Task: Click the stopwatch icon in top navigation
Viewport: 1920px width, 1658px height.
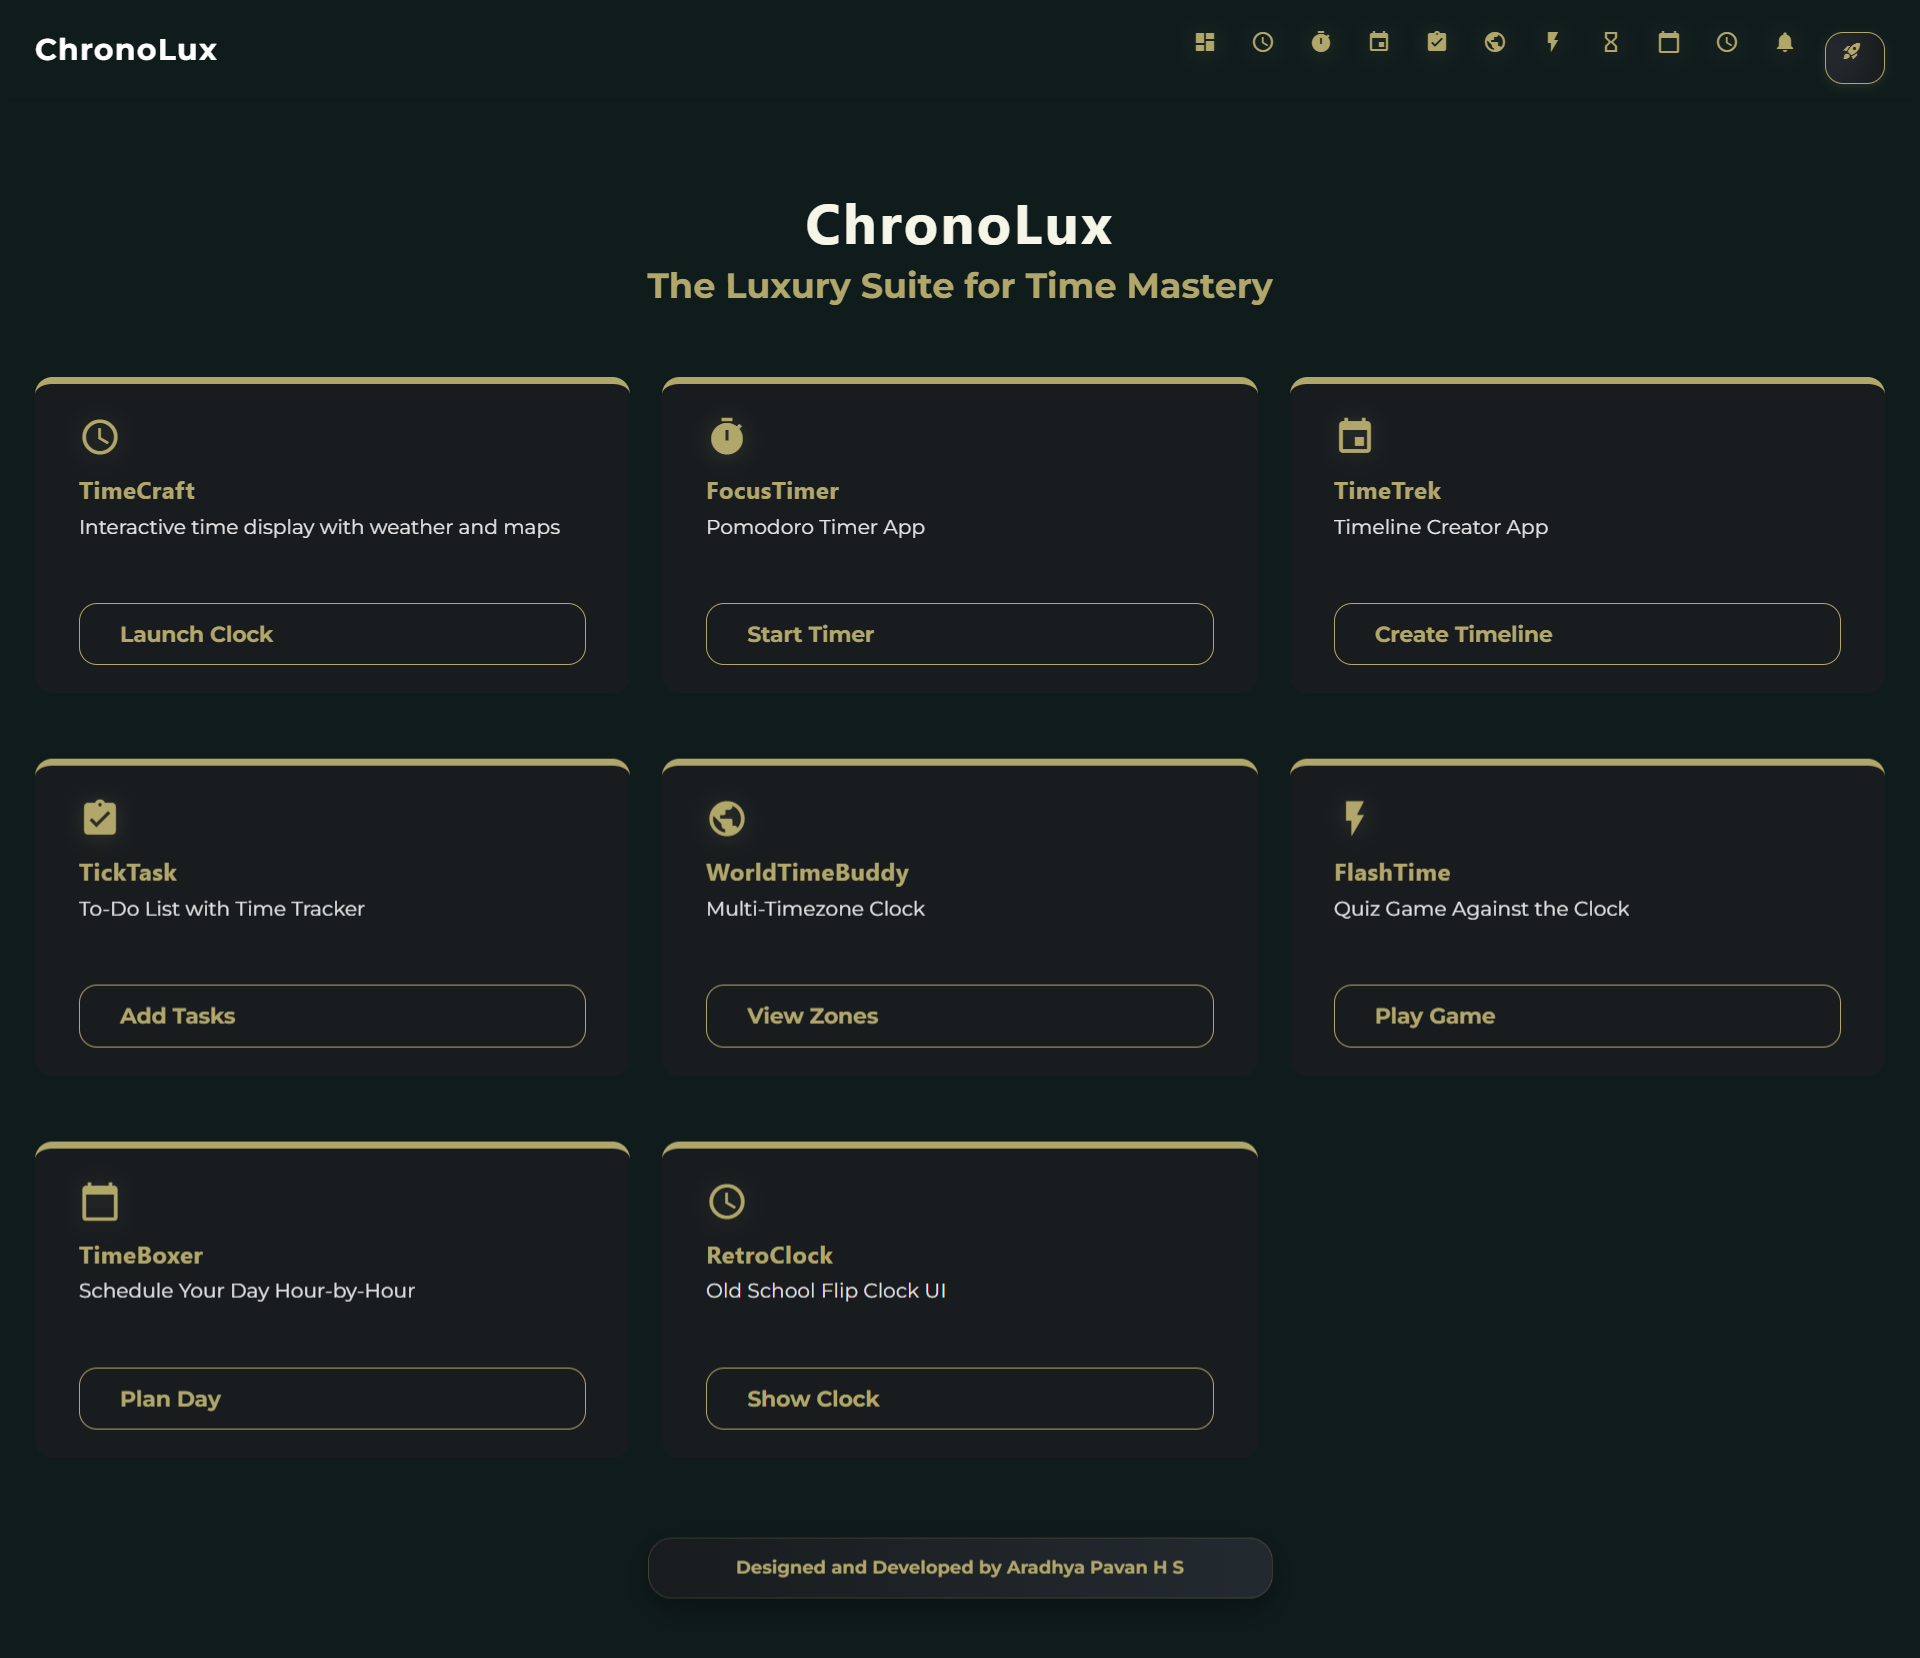Action: [1321, 42]
